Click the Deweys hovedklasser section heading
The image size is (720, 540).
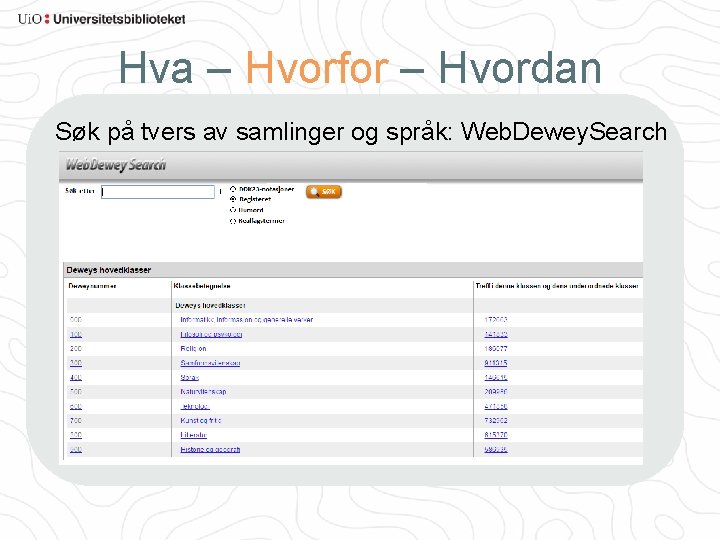(x=109, y=270)
